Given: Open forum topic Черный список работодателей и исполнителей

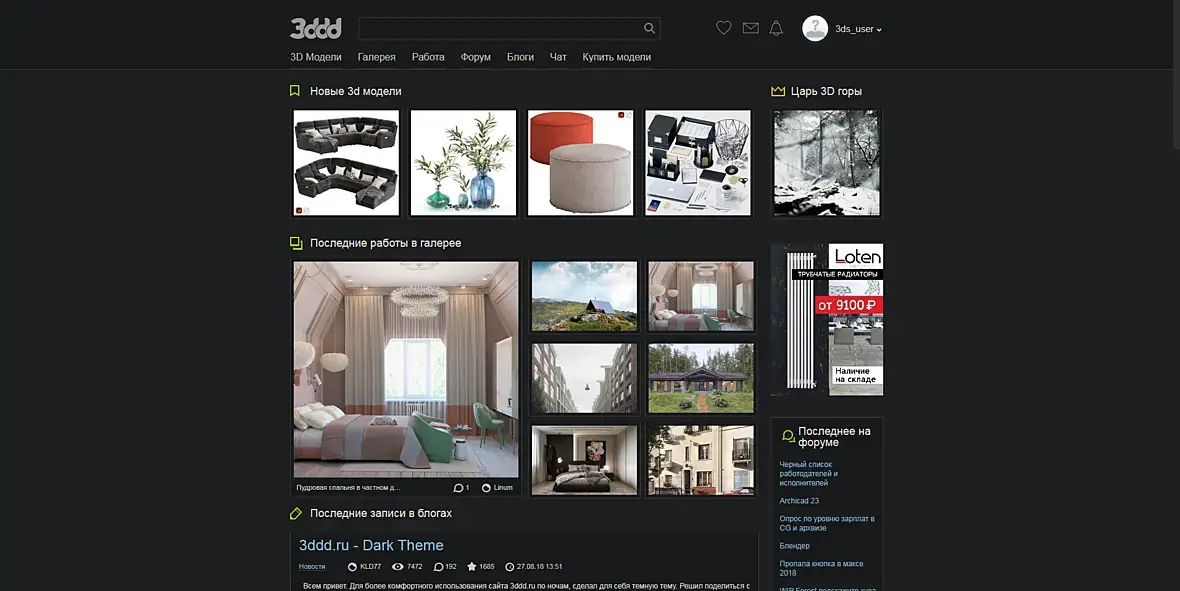Looking at the screenshot, I should click(809, 474).
